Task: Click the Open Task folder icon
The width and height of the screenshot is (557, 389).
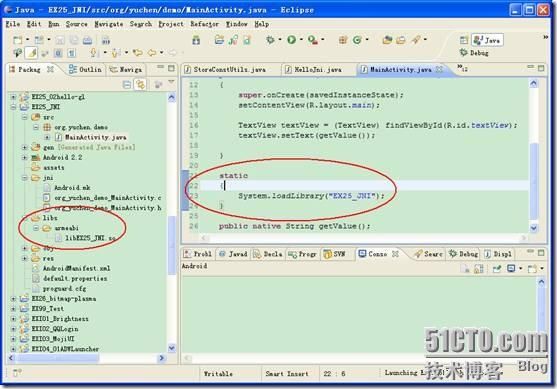Action: 401,40
